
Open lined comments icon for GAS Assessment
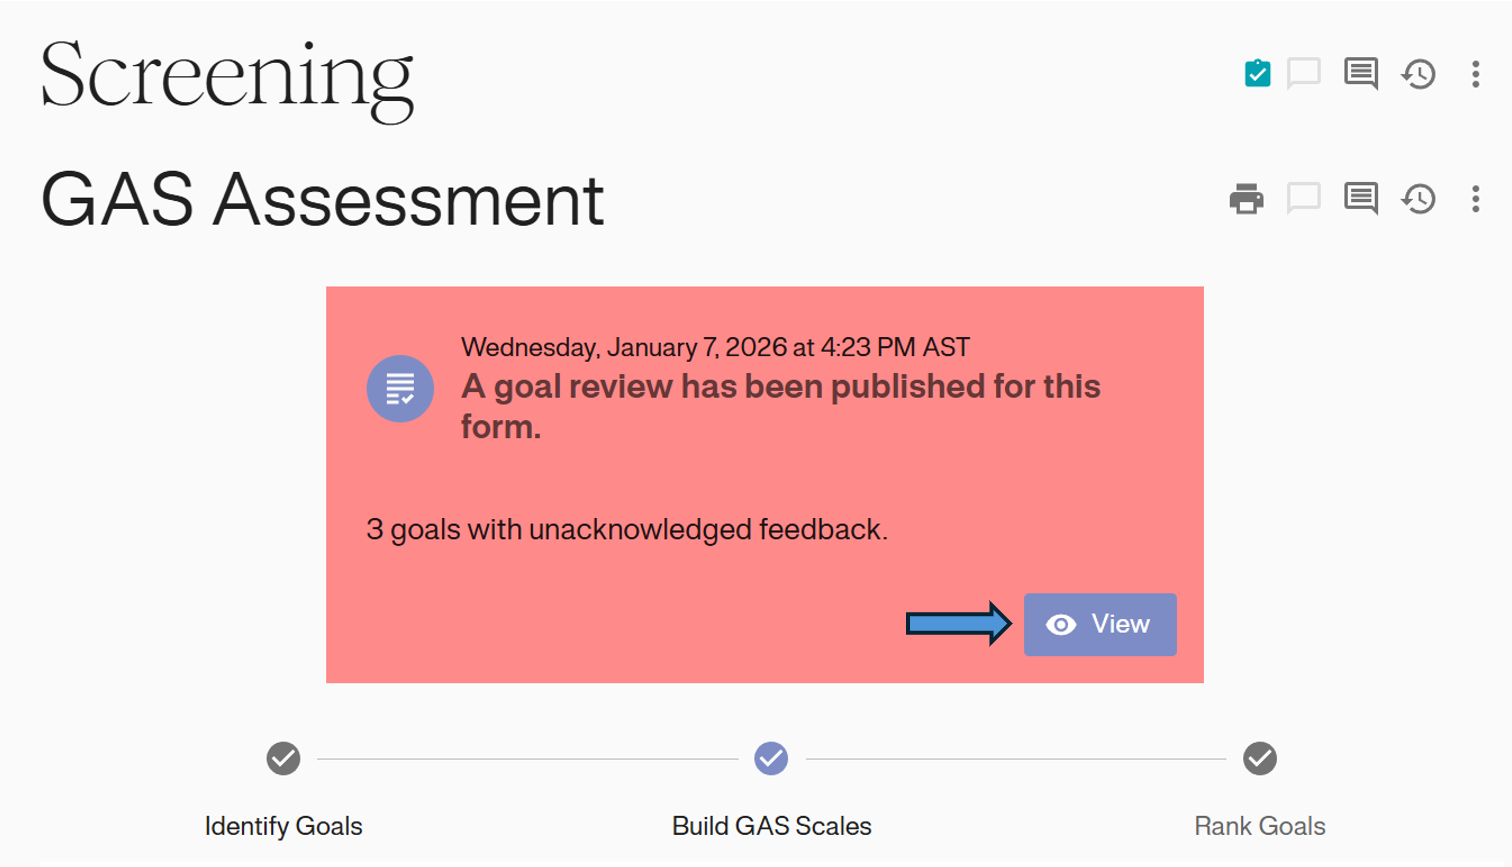tap(1360, 198)
